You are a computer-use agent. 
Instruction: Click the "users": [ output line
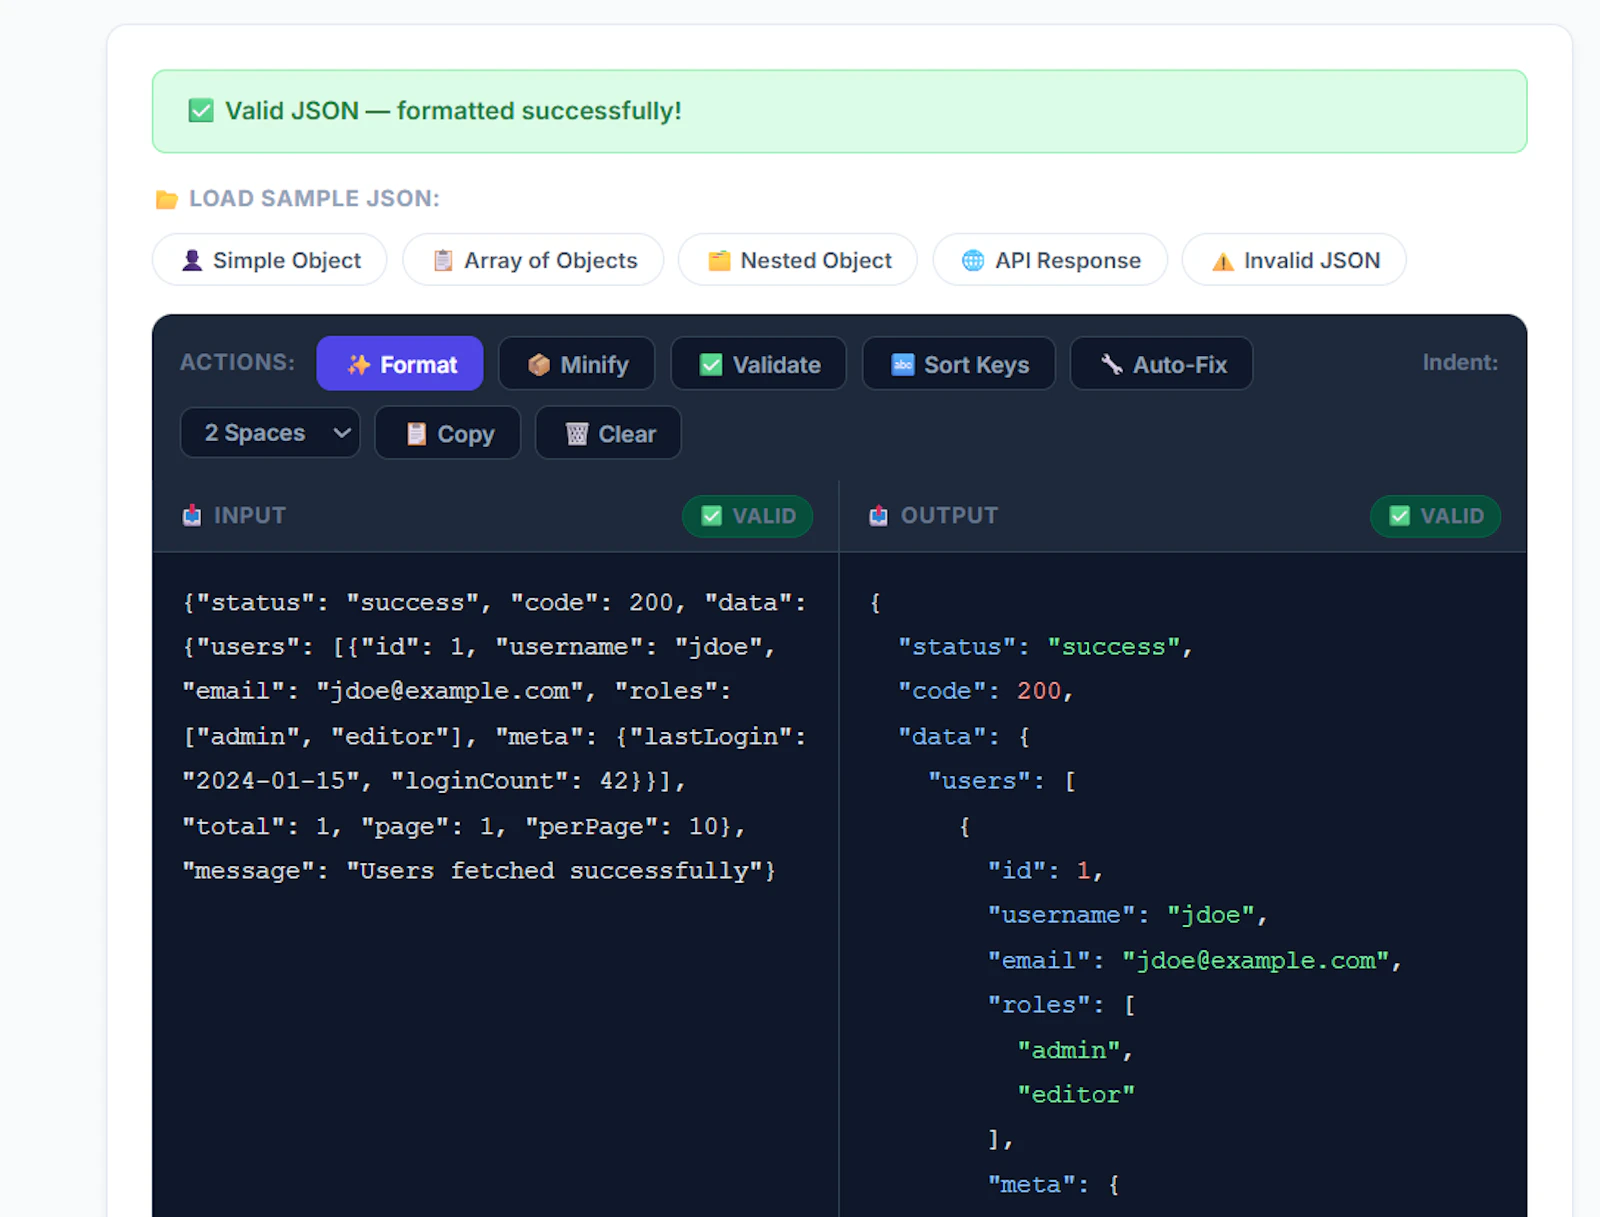(x=1002, y=781)
